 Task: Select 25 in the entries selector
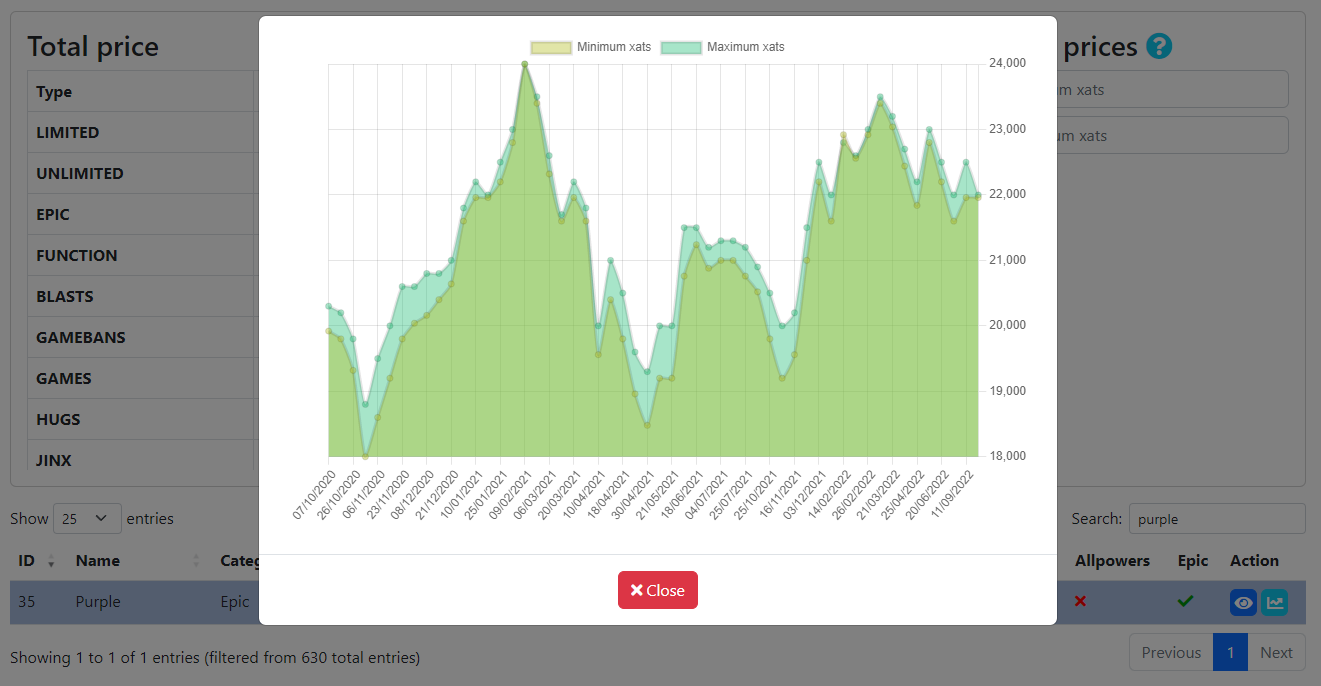tap(87, 519)
